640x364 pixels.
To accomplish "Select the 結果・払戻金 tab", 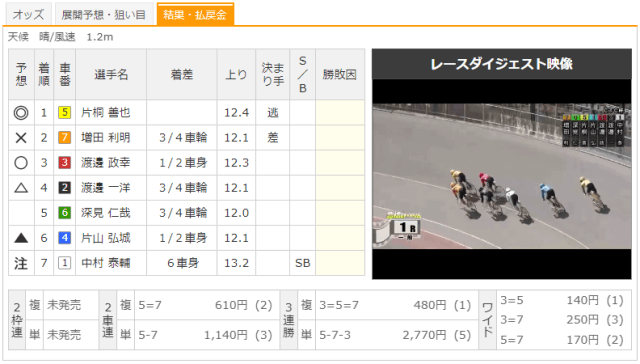I will pyautogui.click(x=195, y=15).
